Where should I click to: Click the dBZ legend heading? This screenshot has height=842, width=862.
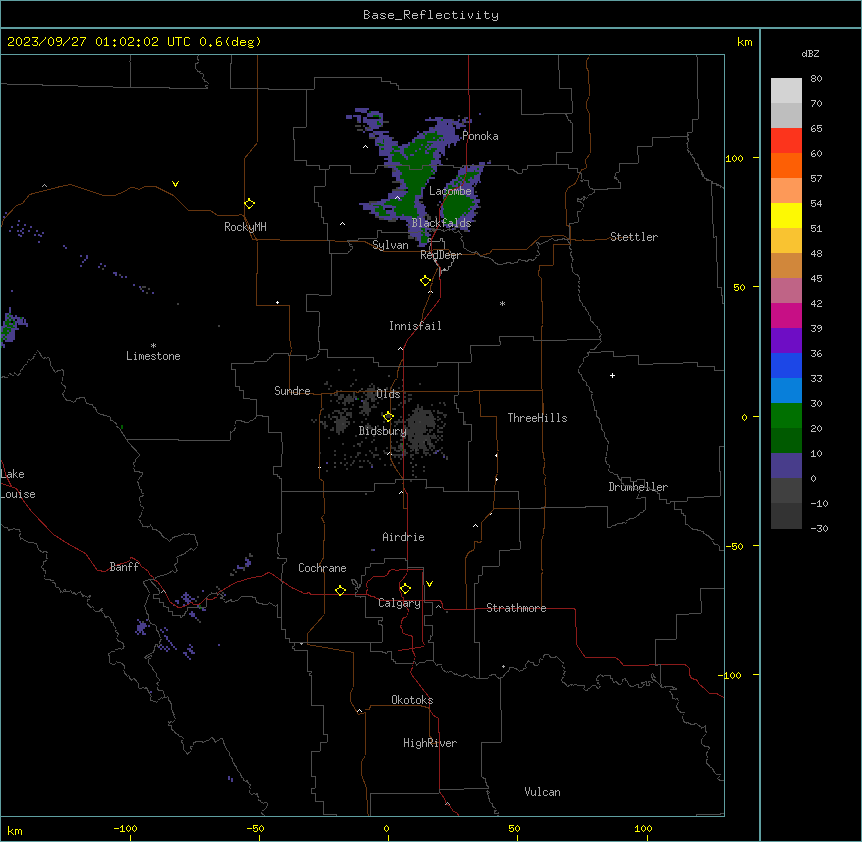[x=810, y=53]
